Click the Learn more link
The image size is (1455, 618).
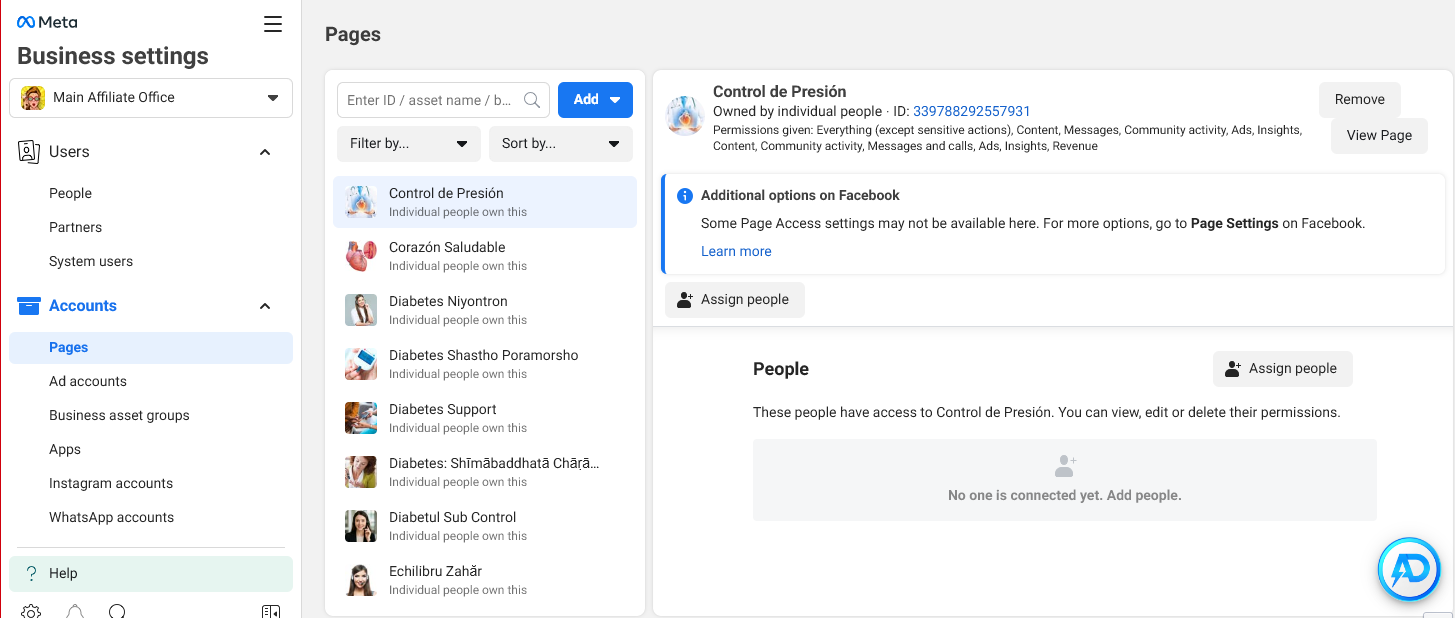tap(736, 252)
